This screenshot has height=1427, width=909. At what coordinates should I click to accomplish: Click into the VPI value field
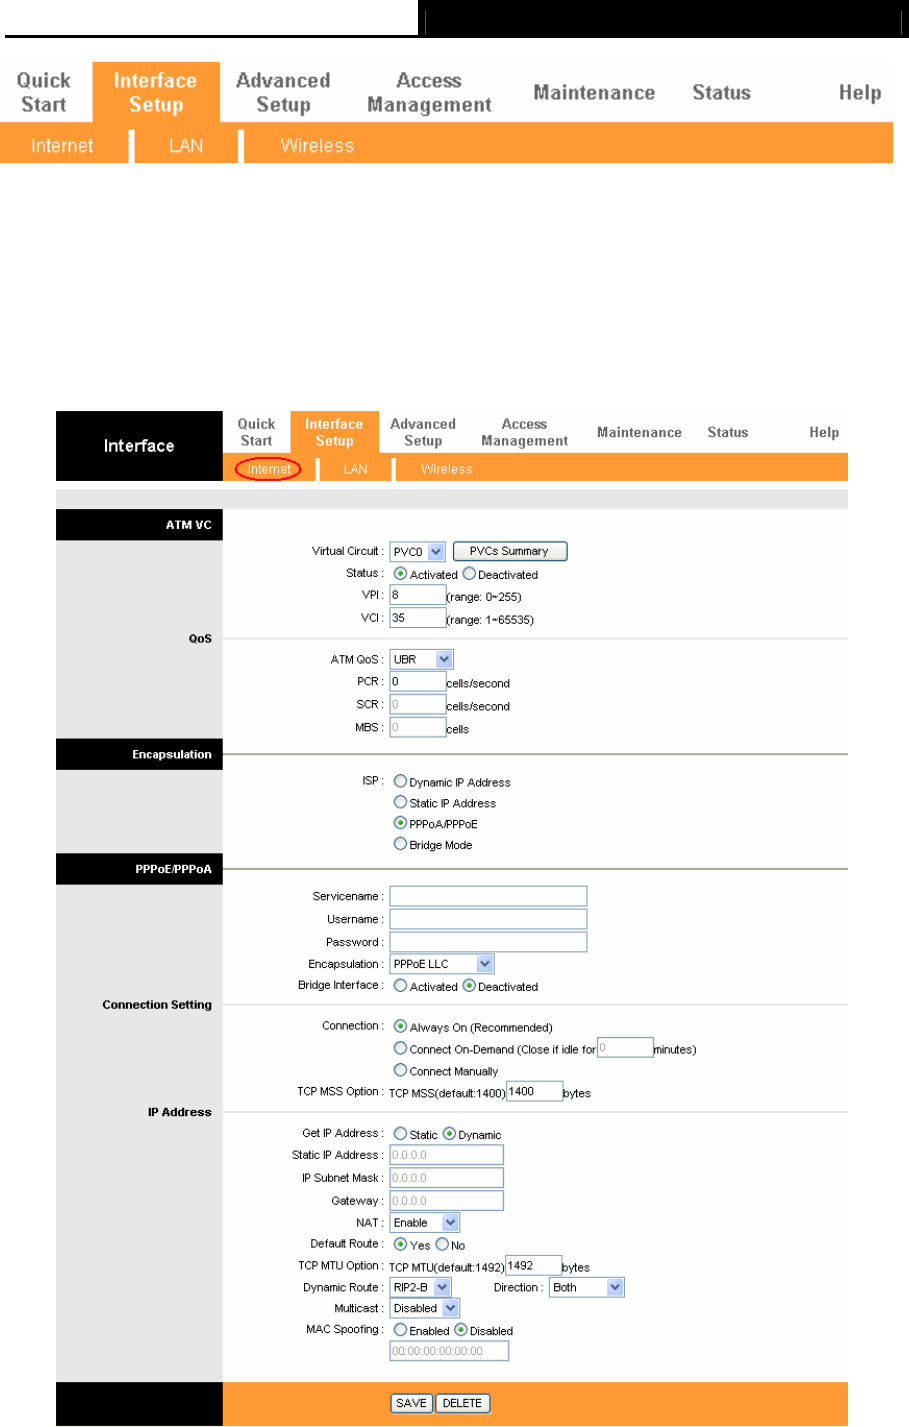[418, 595]
